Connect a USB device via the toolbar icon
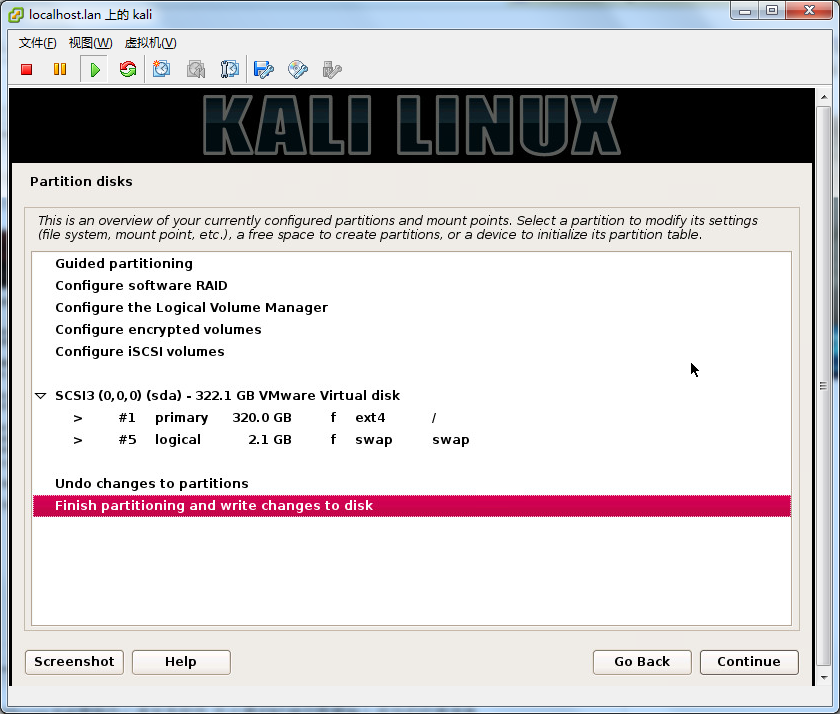 tap(332, 70)
